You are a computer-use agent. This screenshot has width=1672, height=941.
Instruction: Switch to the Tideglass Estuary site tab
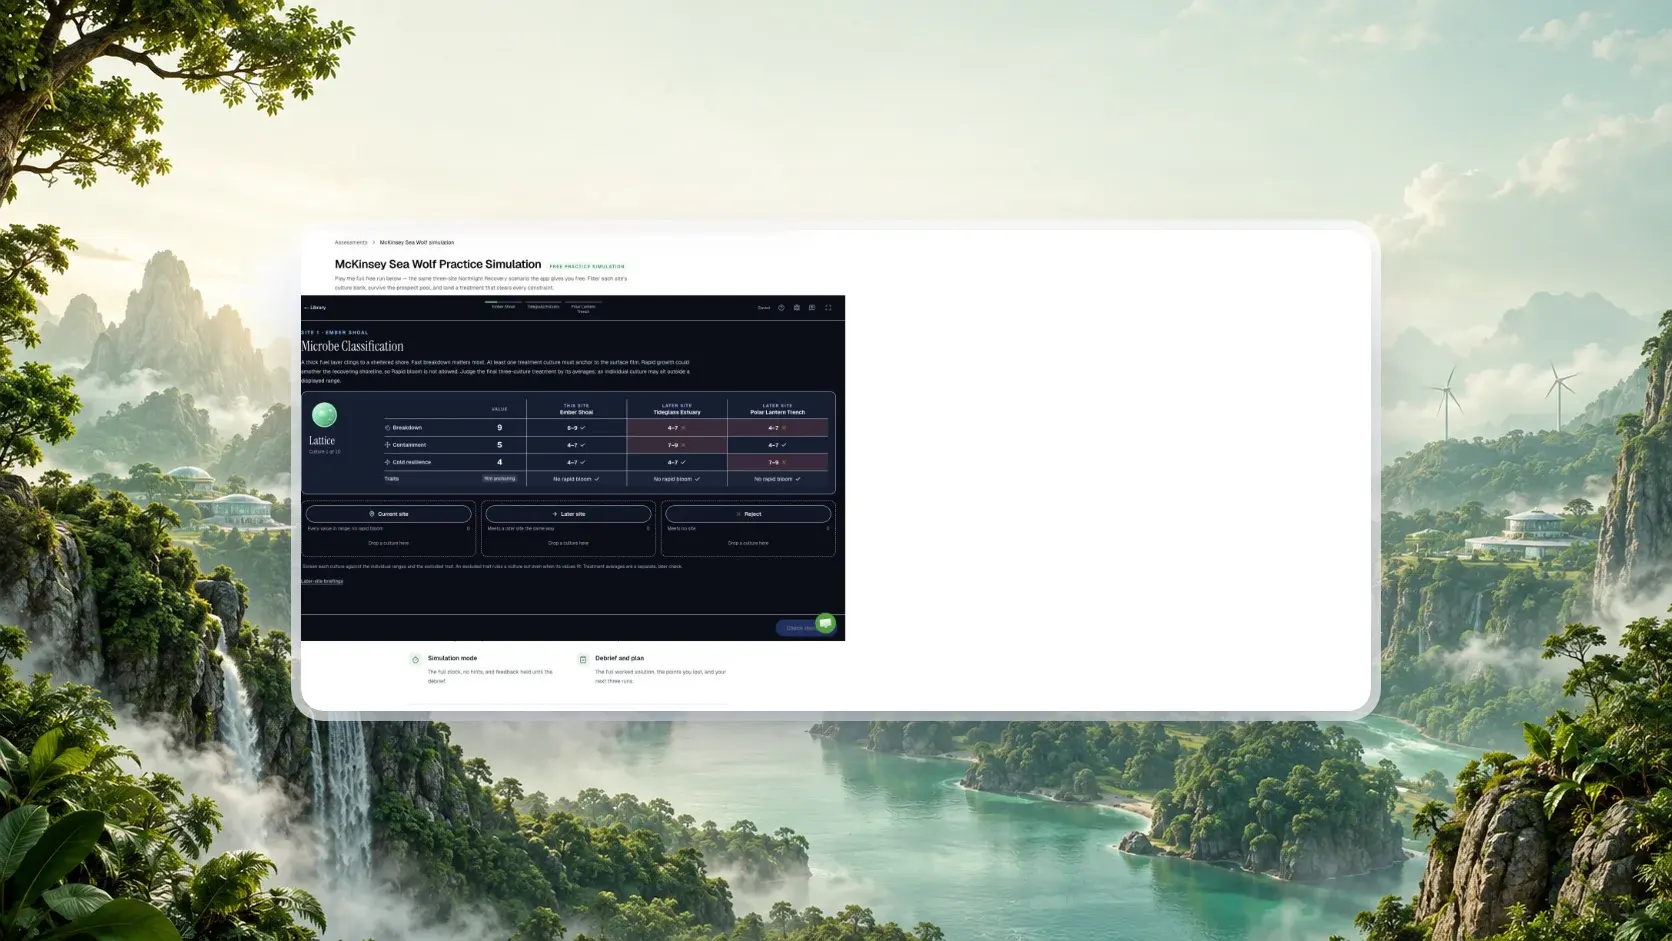pyautogui.click(x=543, y=307)
